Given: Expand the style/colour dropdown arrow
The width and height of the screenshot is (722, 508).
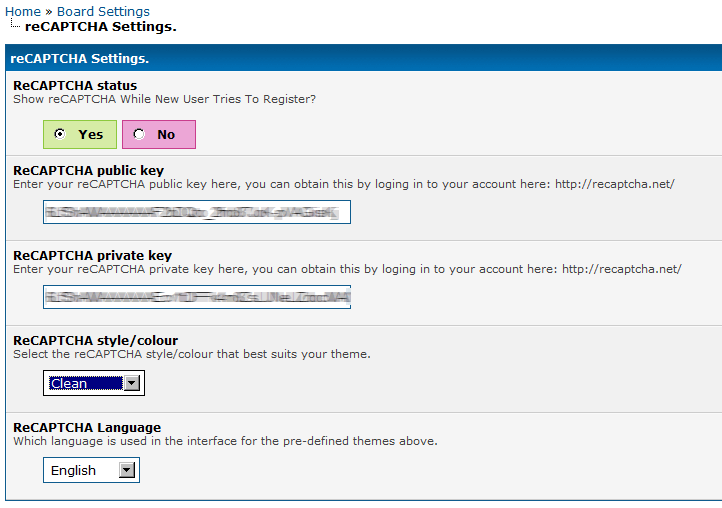Looking at the screenshot, I should (133, 383).
